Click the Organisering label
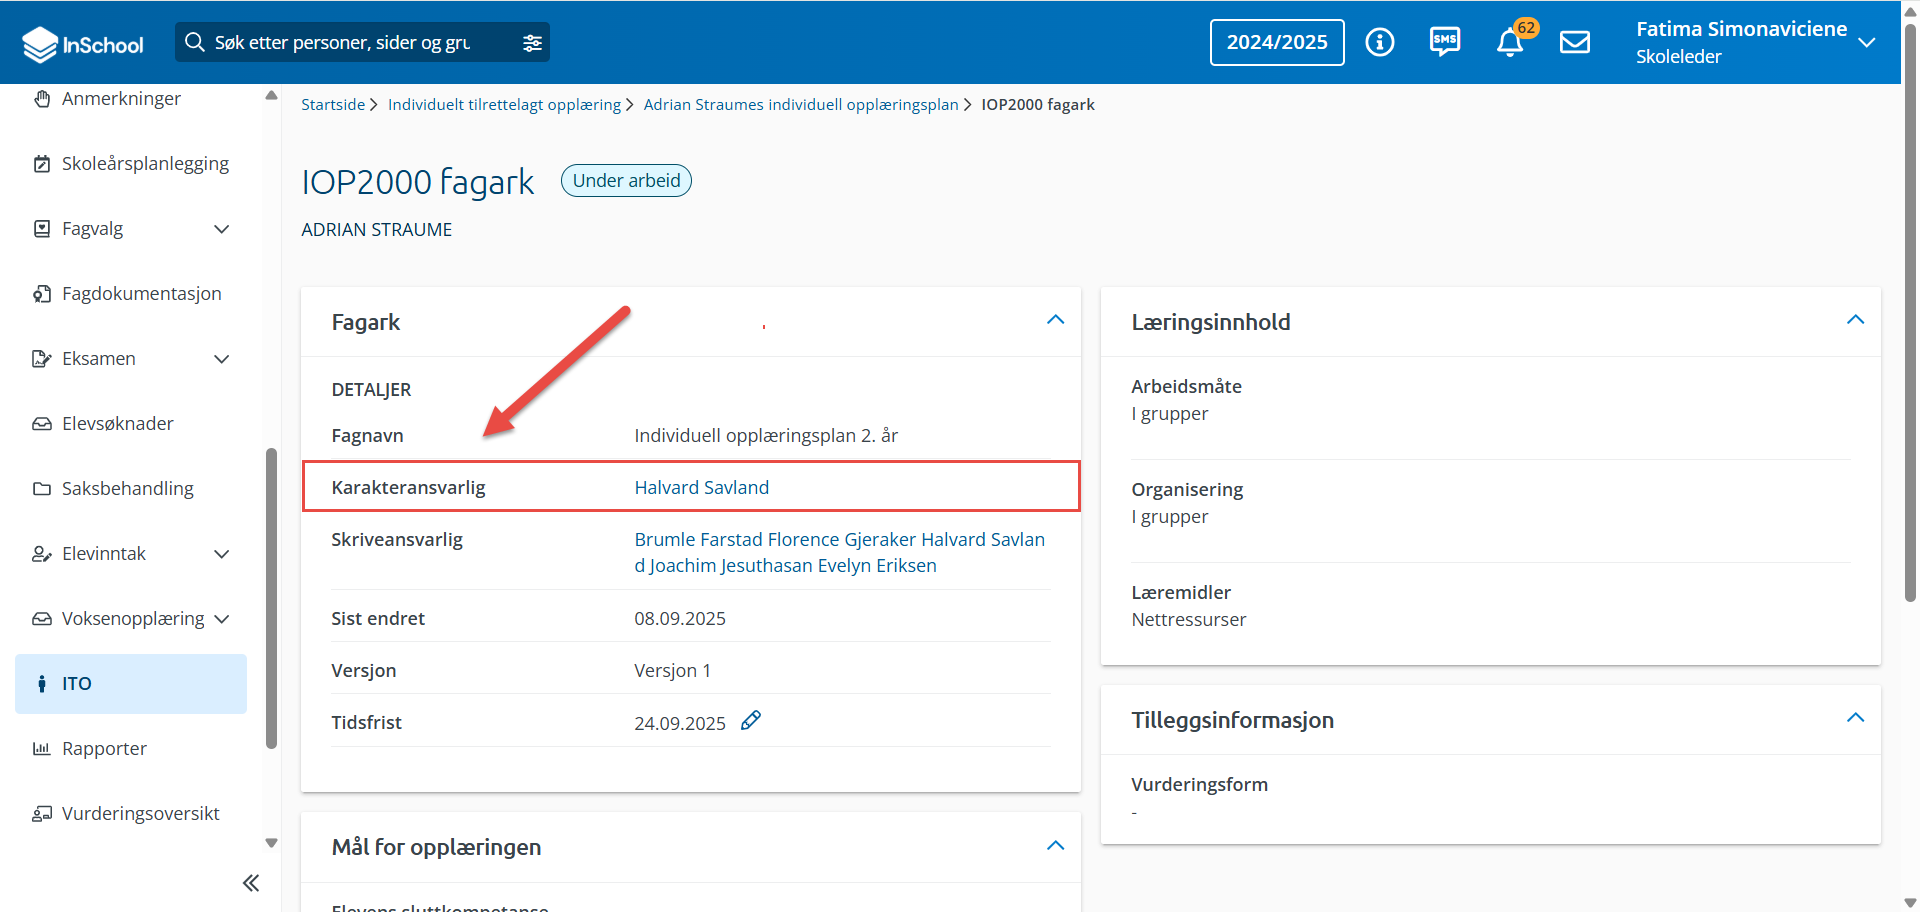 click(1187, 489)
